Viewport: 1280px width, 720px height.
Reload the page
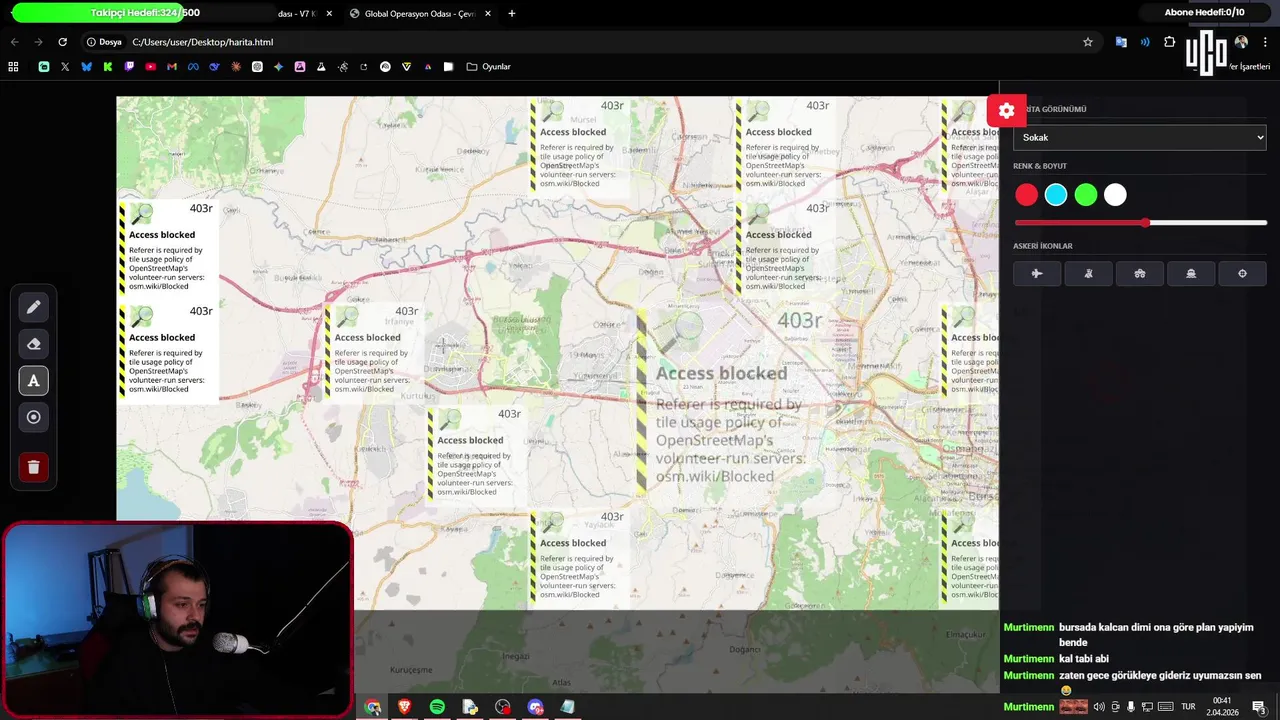tap(62, 42)
